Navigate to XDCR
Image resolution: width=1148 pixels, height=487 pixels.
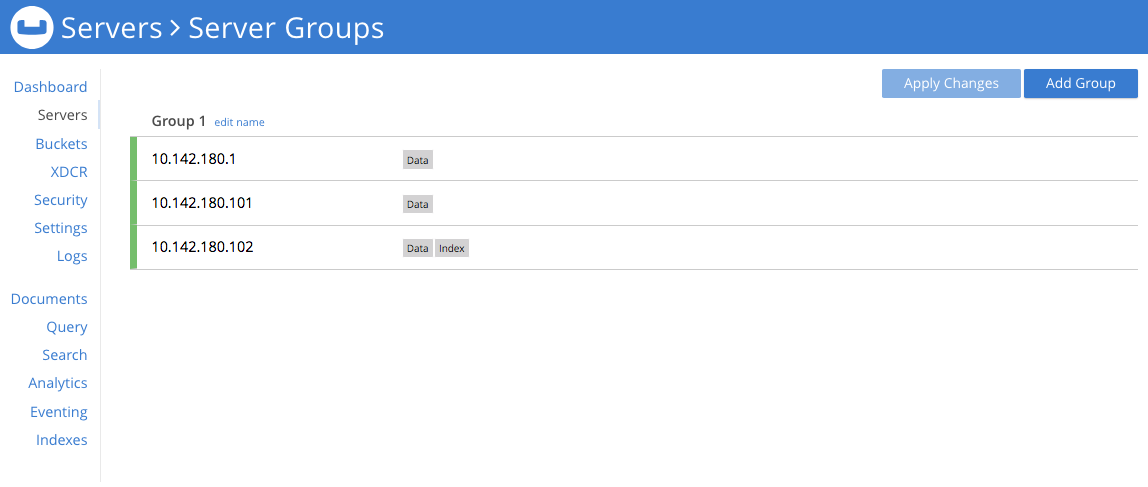(x=69, y=172)
